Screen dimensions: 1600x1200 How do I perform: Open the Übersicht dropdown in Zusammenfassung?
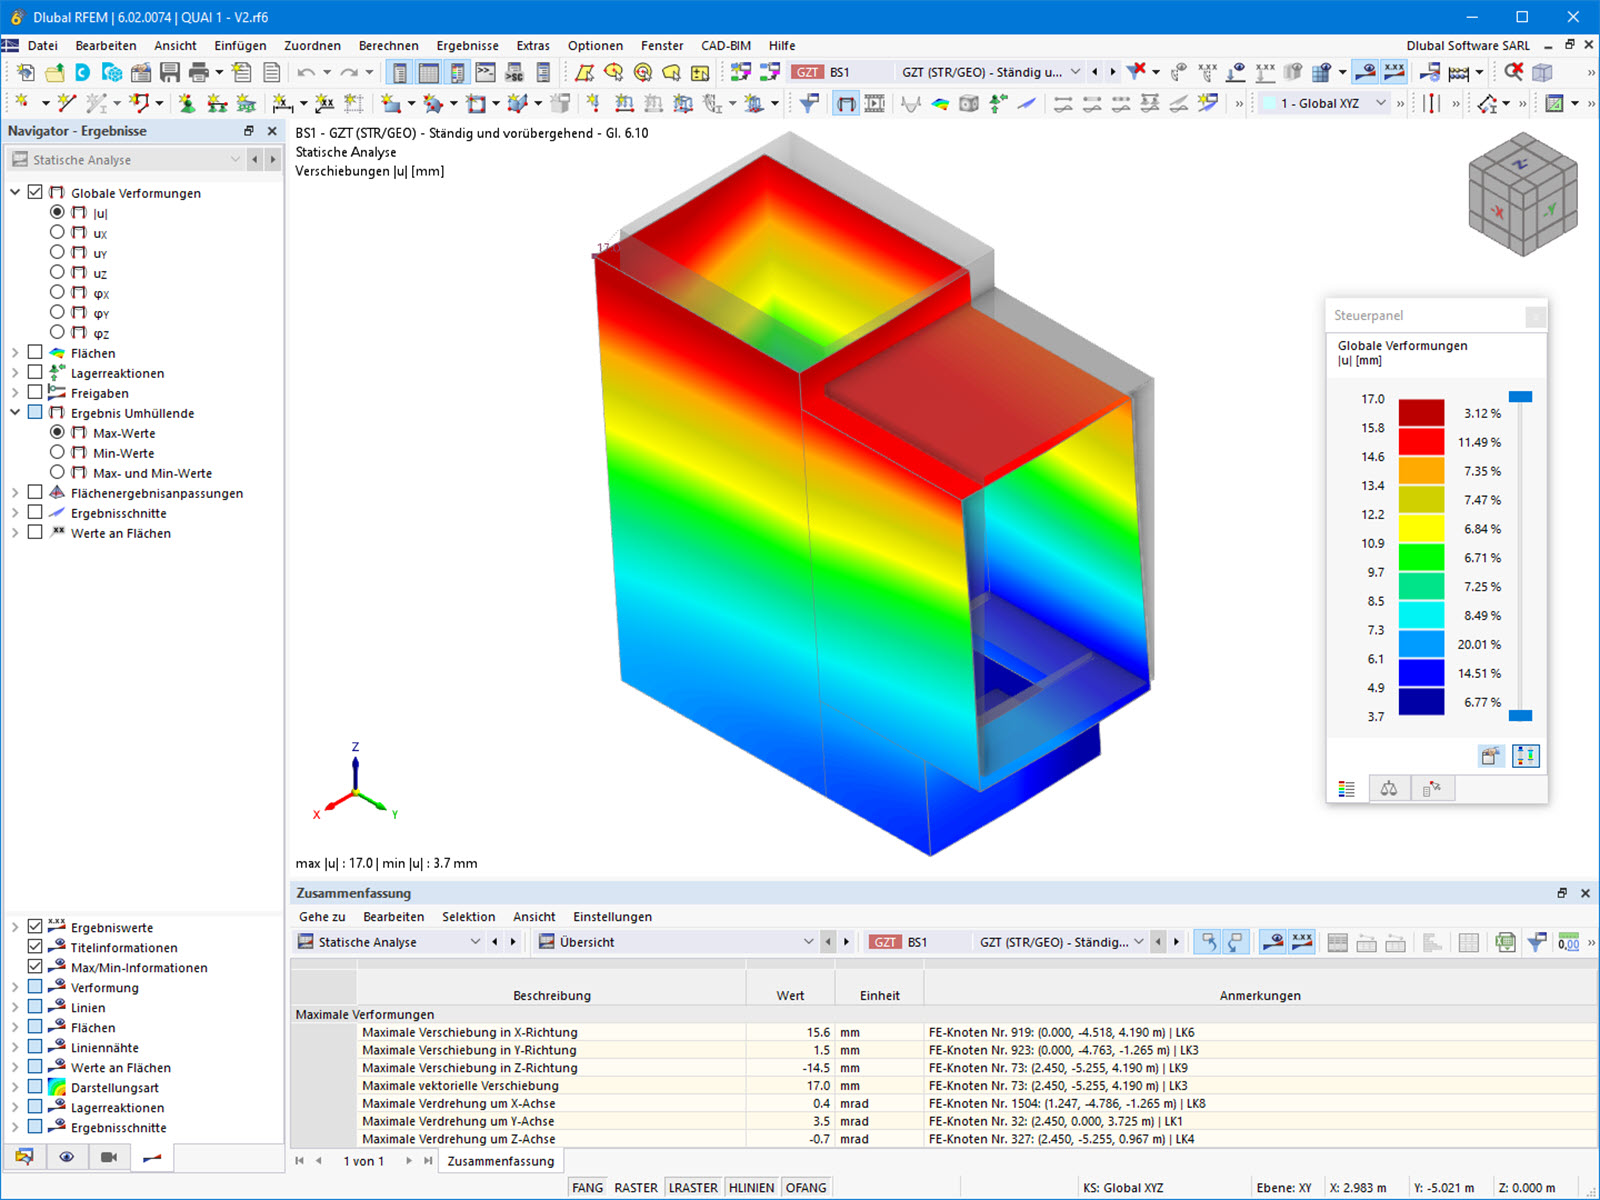808,942
